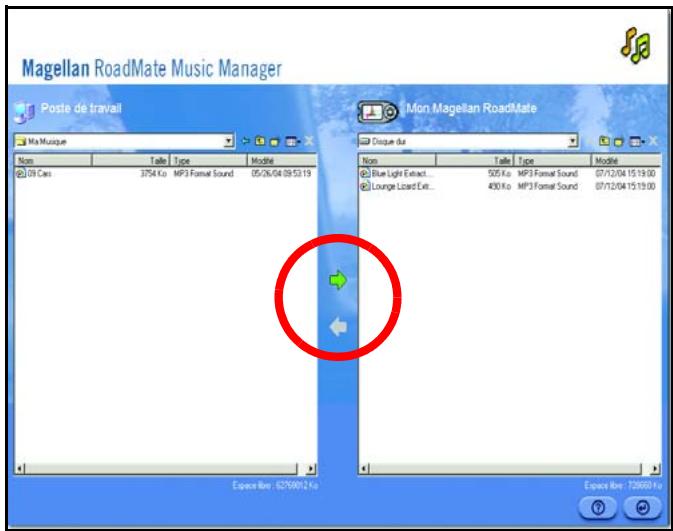This screenshot has height=531, width=673.
Task: Click the green arrow to copy files to RoadMate
Action: [x=338, y=280]
